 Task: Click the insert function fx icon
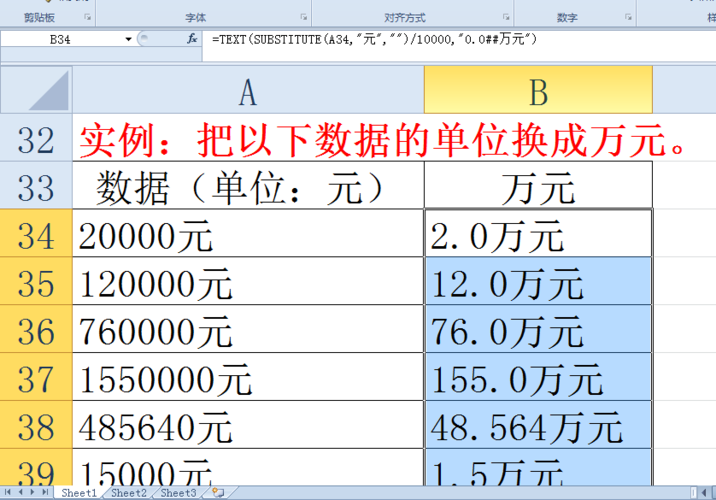[x=192, y=39]
